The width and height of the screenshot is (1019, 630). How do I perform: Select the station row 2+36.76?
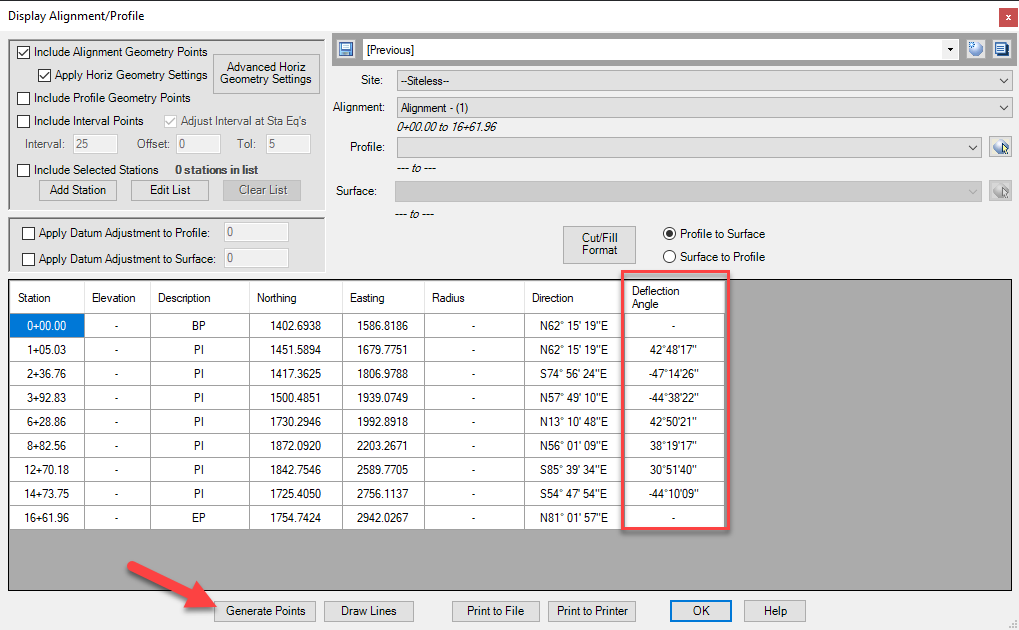(x=46, y=372)
